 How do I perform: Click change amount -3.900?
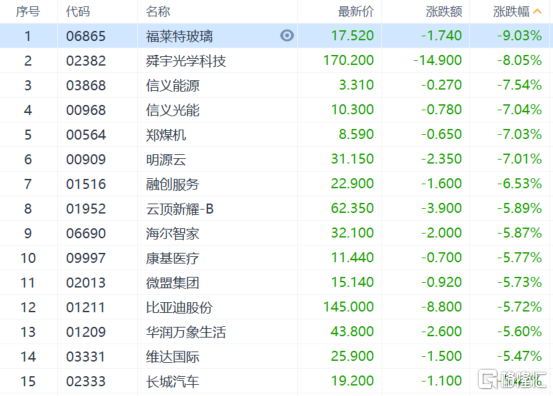[442, 208]
